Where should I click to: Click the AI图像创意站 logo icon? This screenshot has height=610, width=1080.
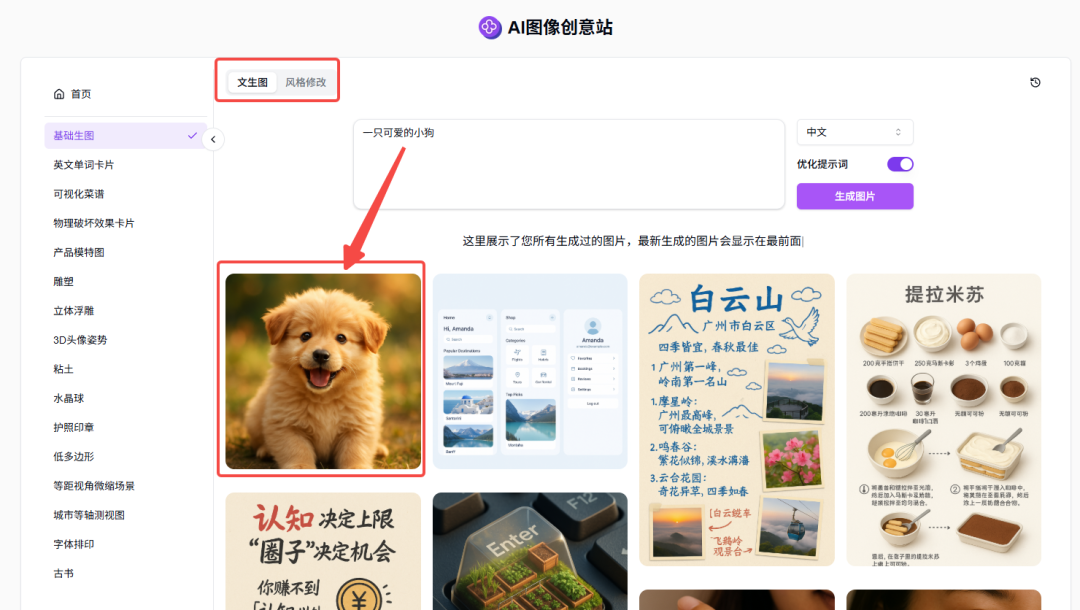pos(490,28)
